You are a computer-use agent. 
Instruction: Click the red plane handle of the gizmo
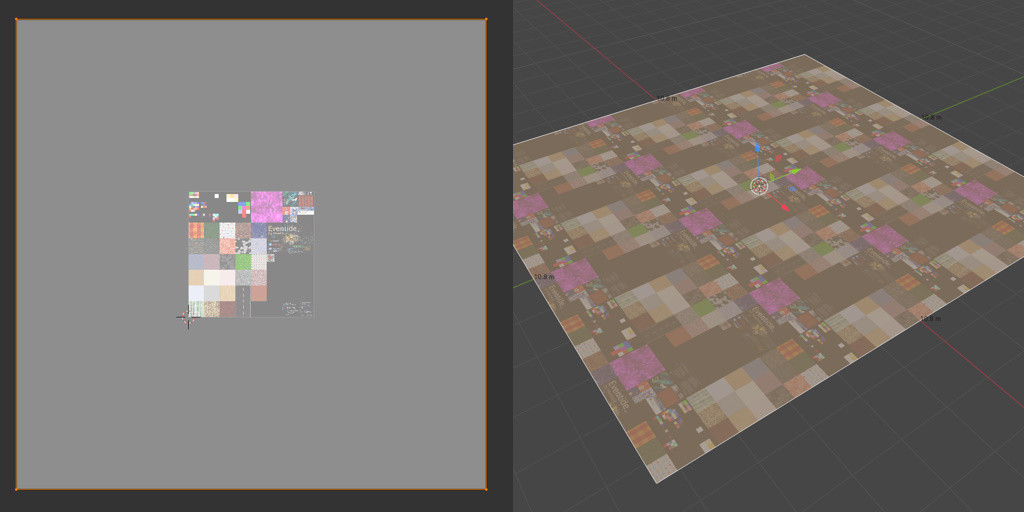[778, 158]
